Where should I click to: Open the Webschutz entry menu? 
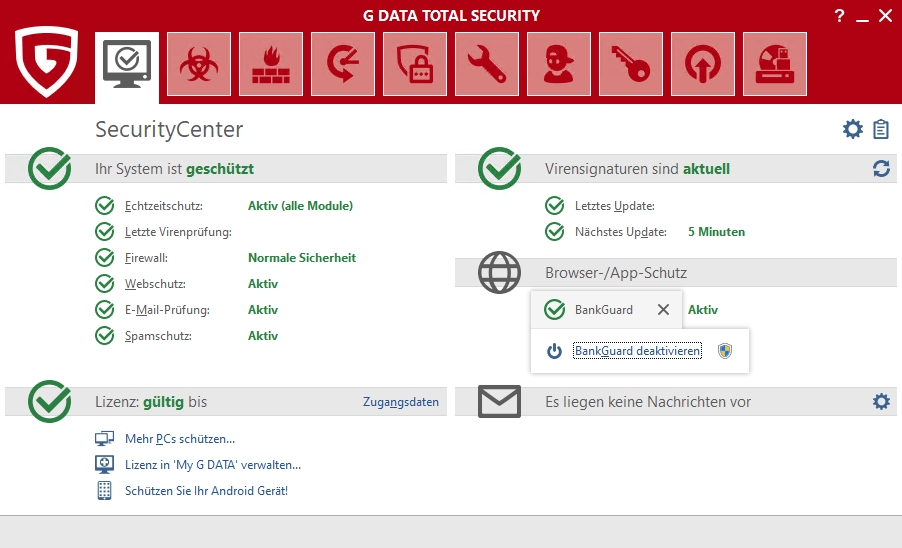[x=155, y=283]
